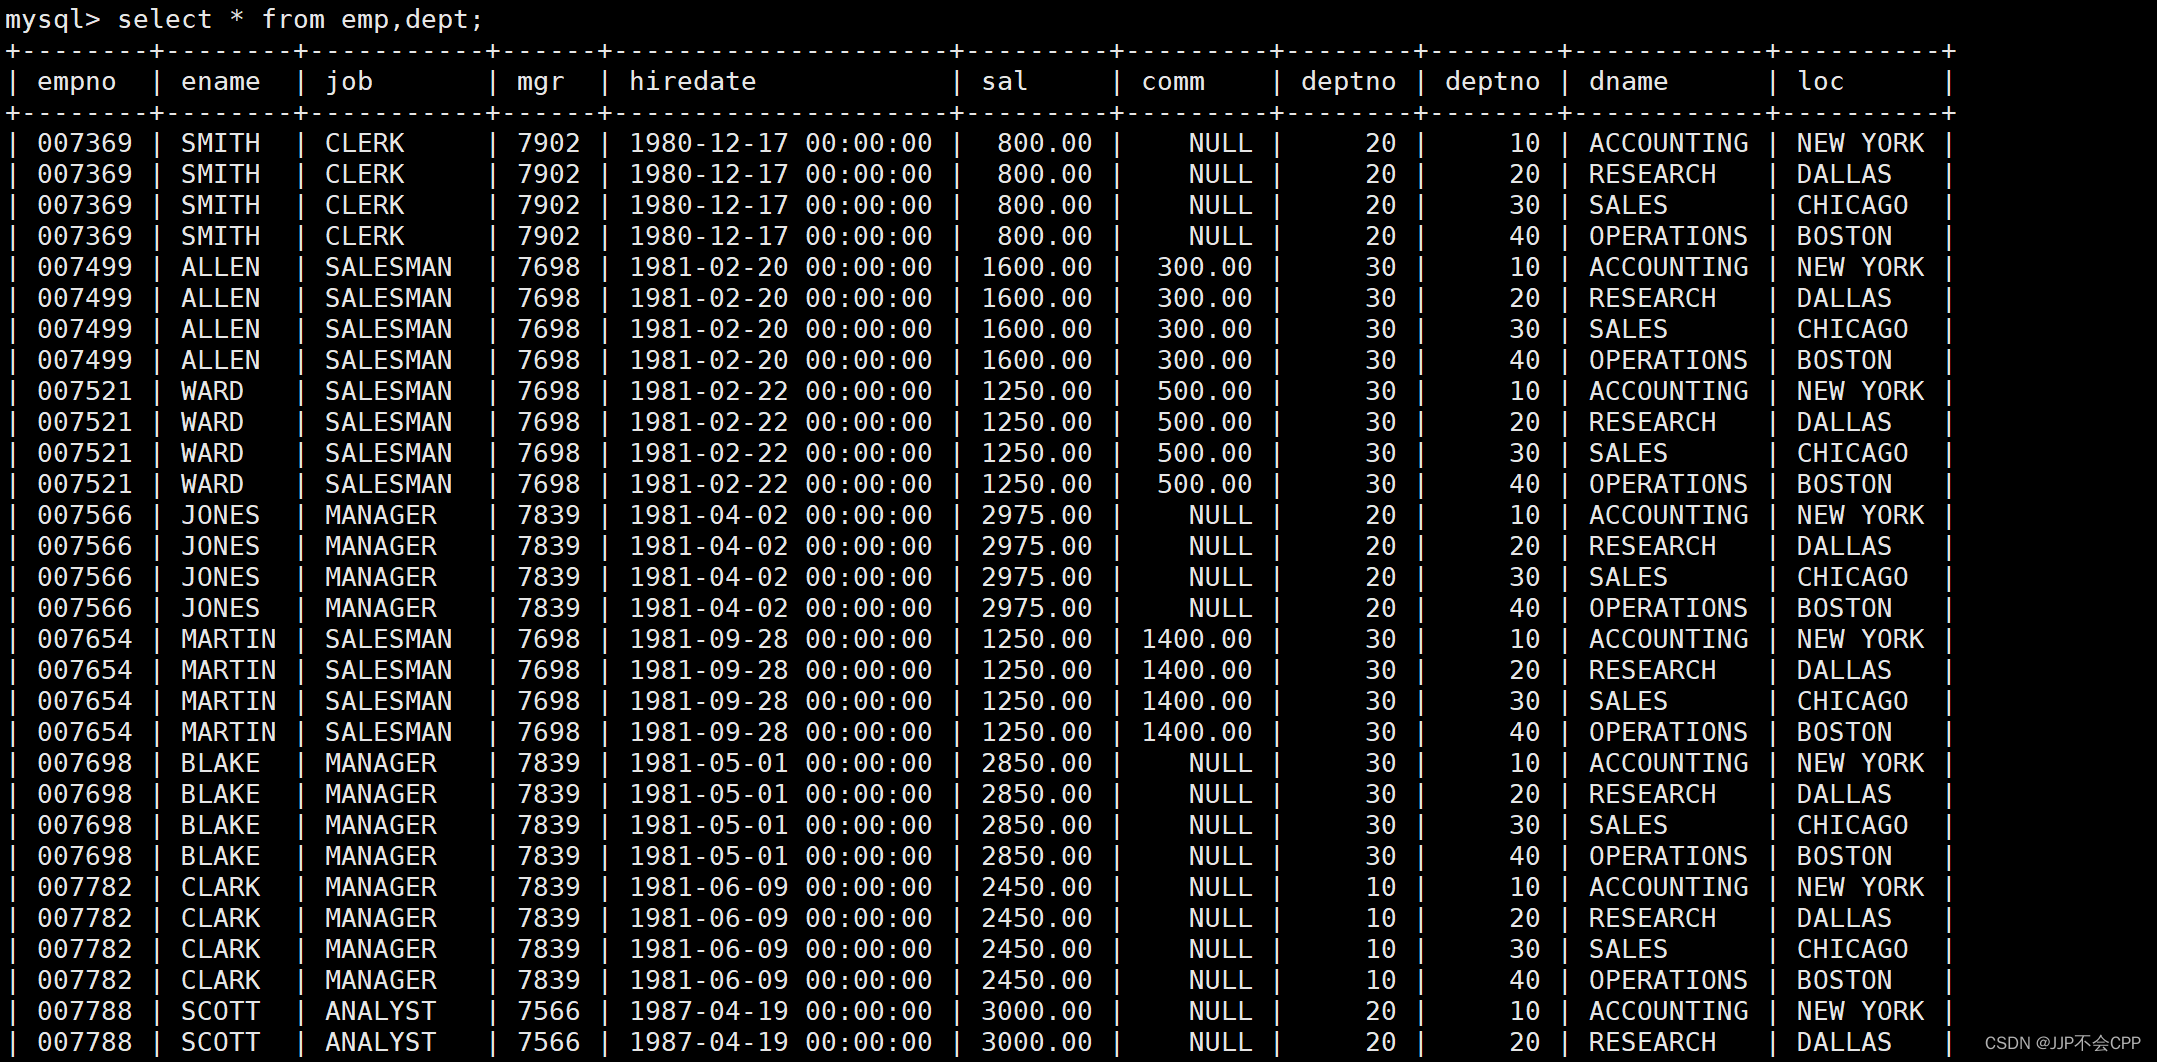Click "SCOTT" in the SCOTT ACCOUNTING row

pos(221,1011)
